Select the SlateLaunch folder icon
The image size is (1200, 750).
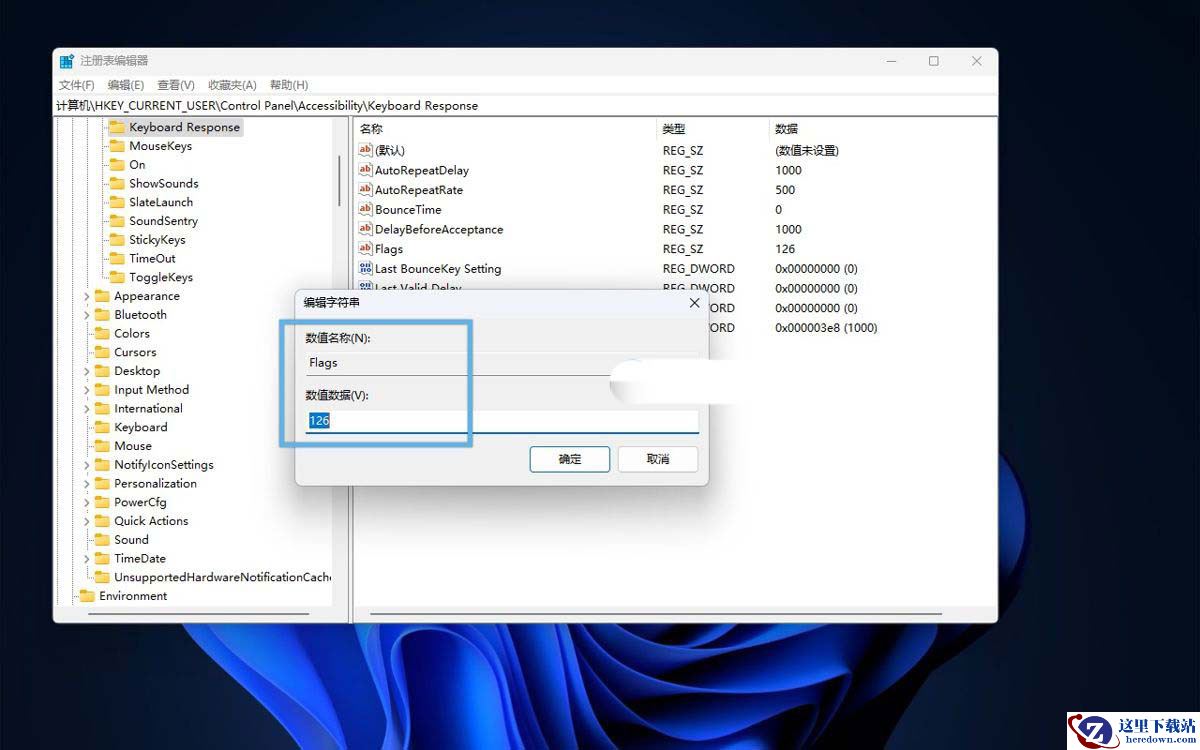coord(117,202)
